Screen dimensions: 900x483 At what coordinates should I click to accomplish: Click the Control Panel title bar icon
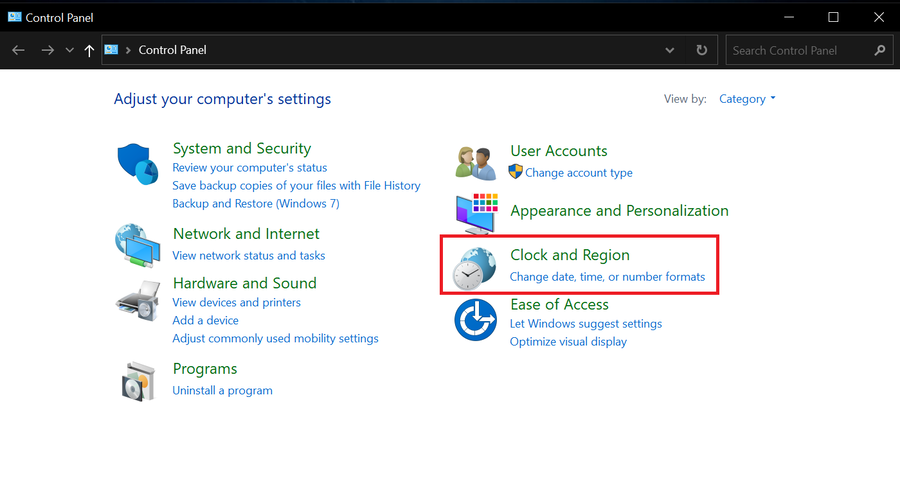14,17
